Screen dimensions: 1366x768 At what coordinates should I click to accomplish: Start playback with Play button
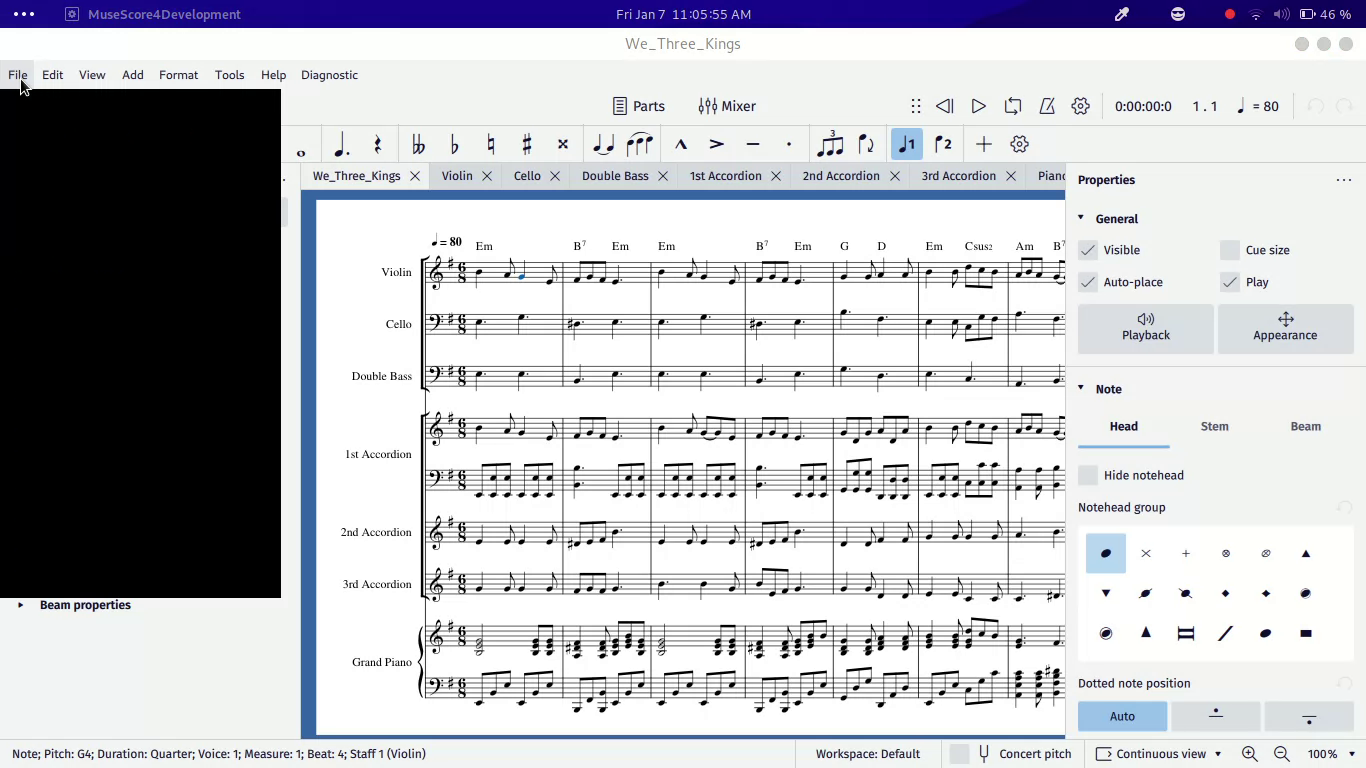(x=979, y=106)
